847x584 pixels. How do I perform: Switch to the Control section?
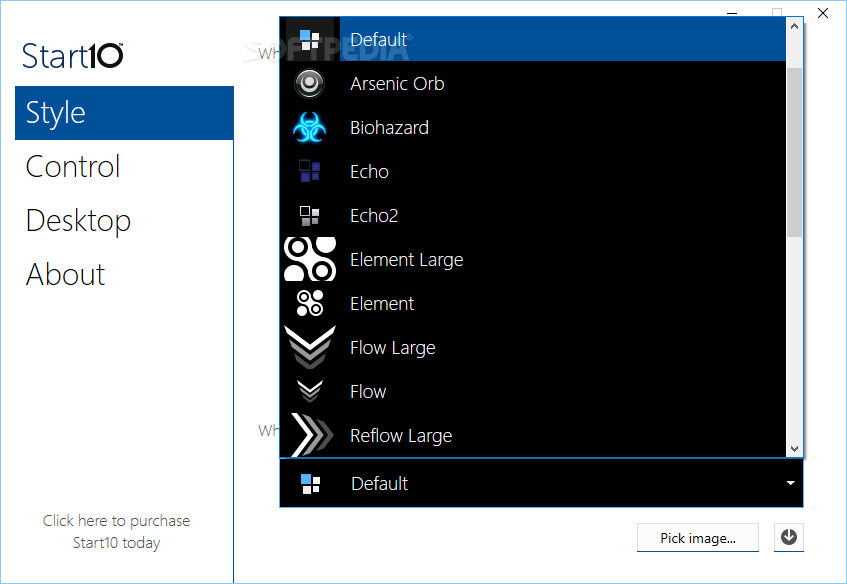pos(72,166)
